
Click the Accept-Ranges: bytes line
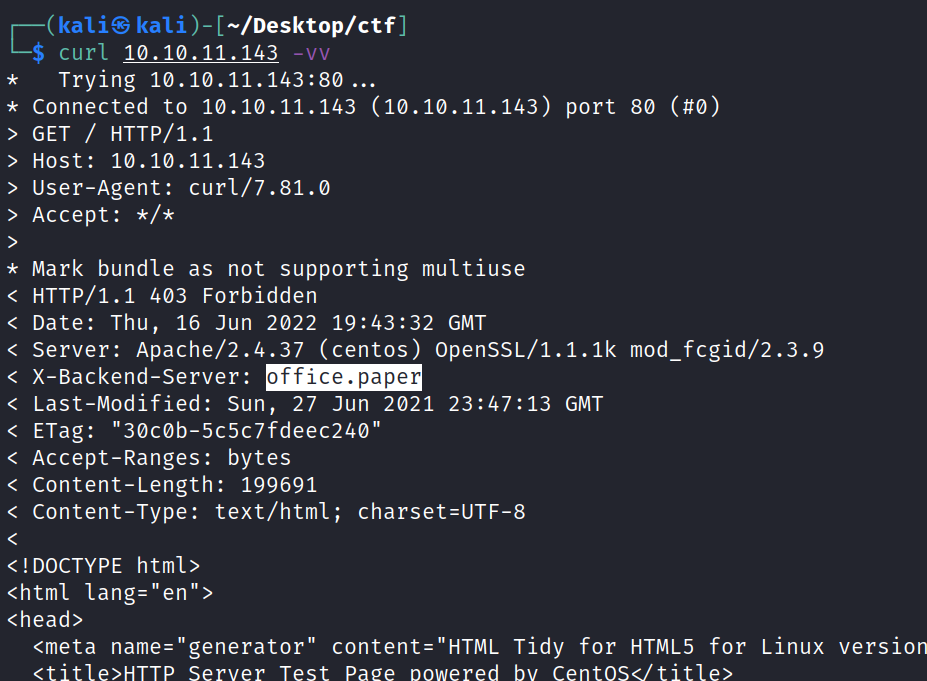pyautogui.click(x=161, y=458)
